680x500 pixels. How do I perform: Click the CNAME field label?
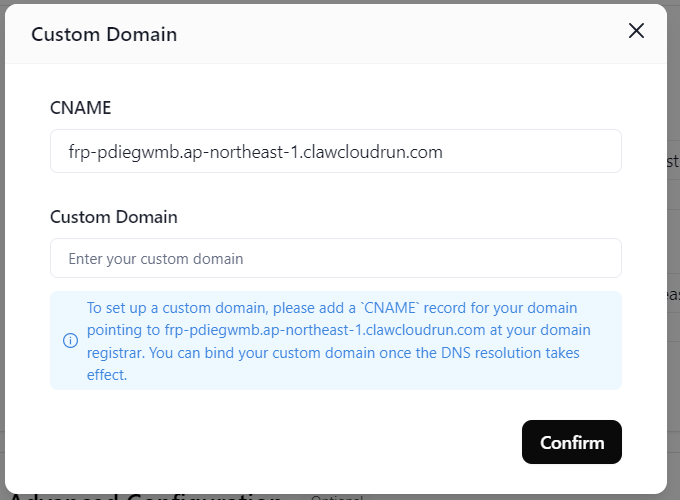coord(80,107)
